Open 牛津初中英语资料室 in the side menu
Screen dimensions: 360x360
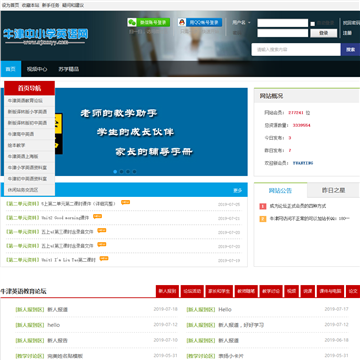(29, 179)
